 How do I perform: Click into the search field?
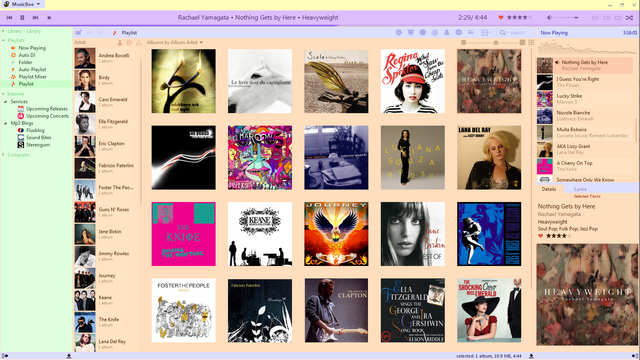pos(519,33)
